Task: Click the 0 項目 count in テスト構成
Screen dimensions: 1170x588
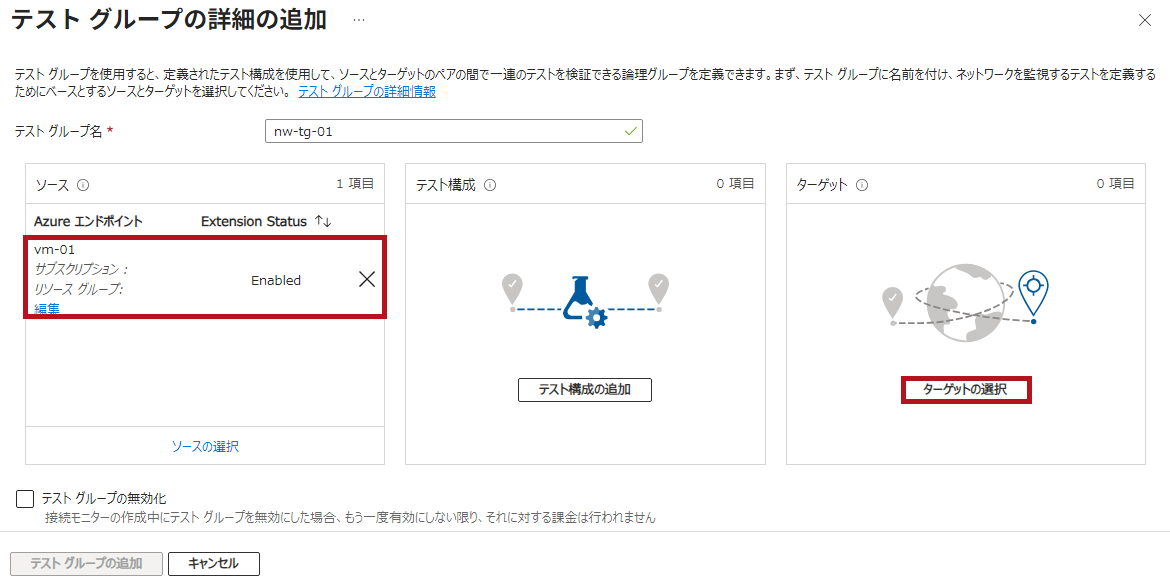Action: click(x=735, y=184)
